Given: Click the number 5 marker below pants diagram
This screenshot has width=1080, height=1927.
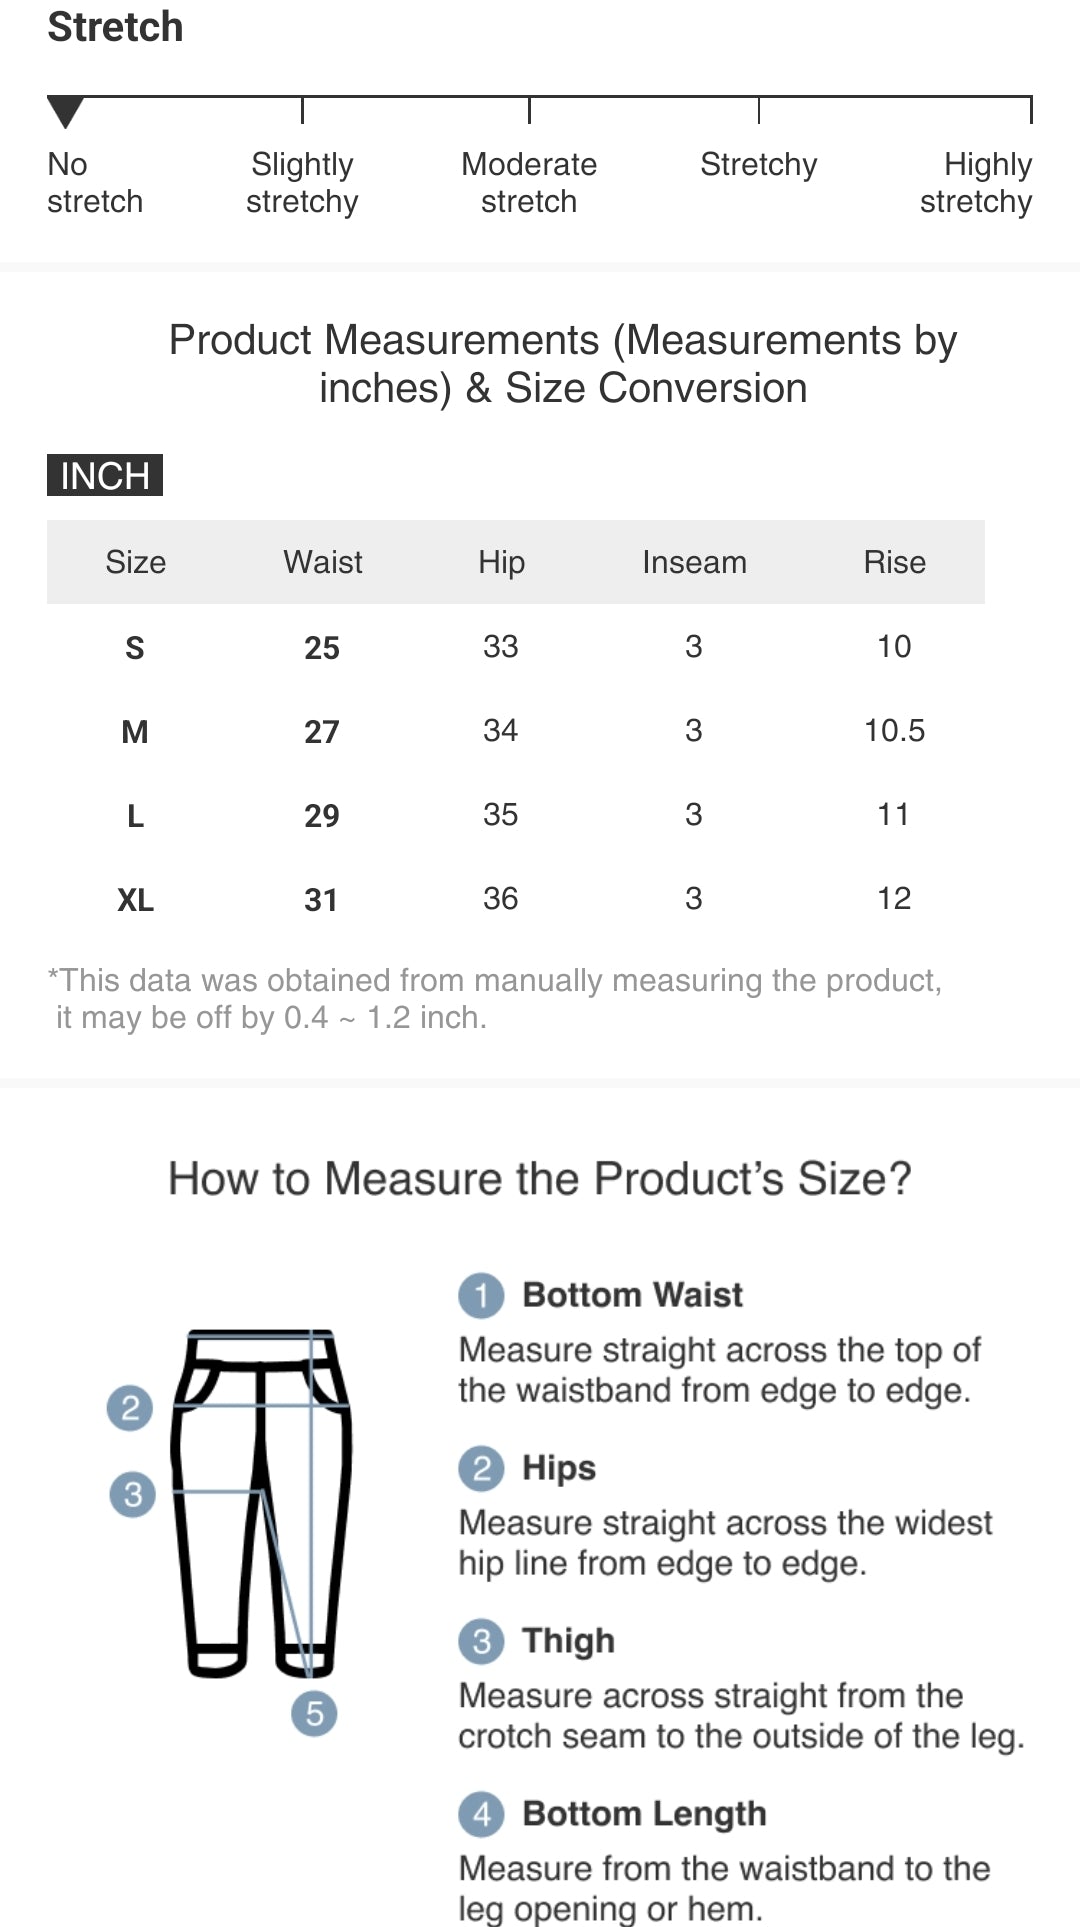Looking at the screenshot, I should (314, 1714).
